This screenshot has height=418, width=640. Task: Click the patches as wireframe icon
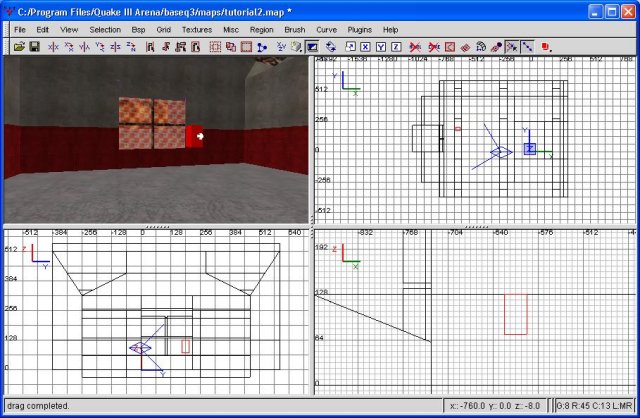465,47
